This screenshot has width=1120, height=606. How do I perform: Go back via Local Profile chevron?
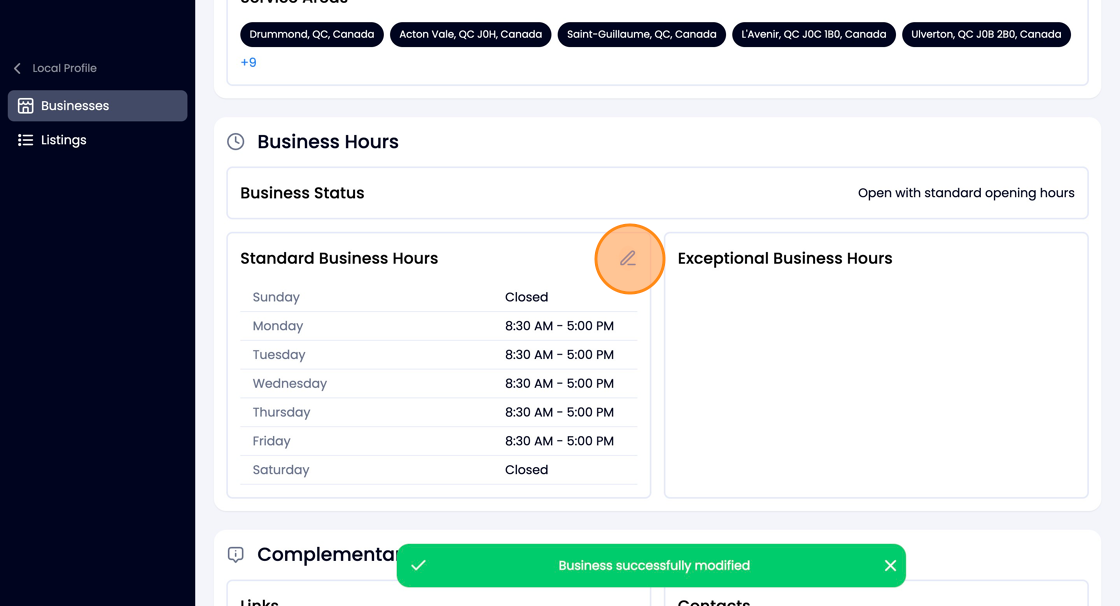[17, 68]
